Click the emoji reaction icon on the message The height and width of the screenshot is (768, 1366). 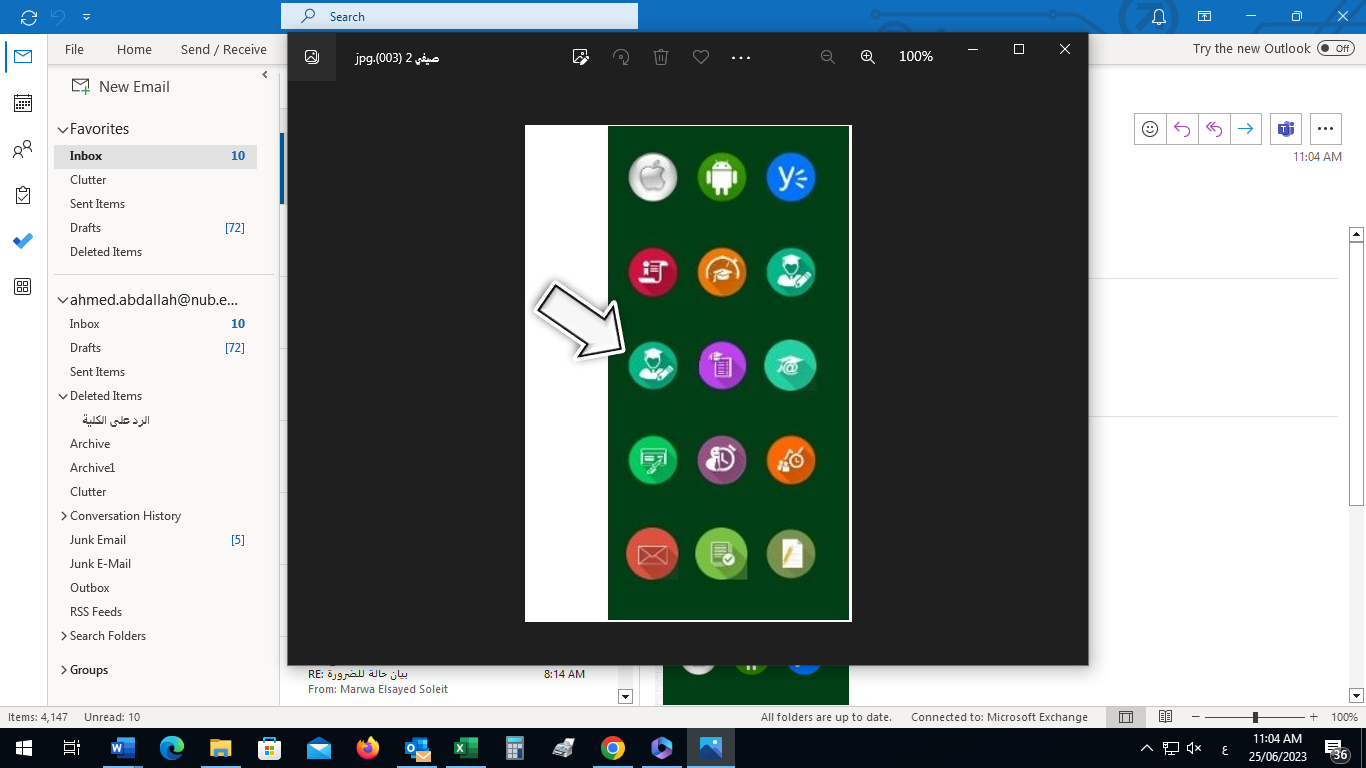pyautogui.click(x=1151, y=129)
